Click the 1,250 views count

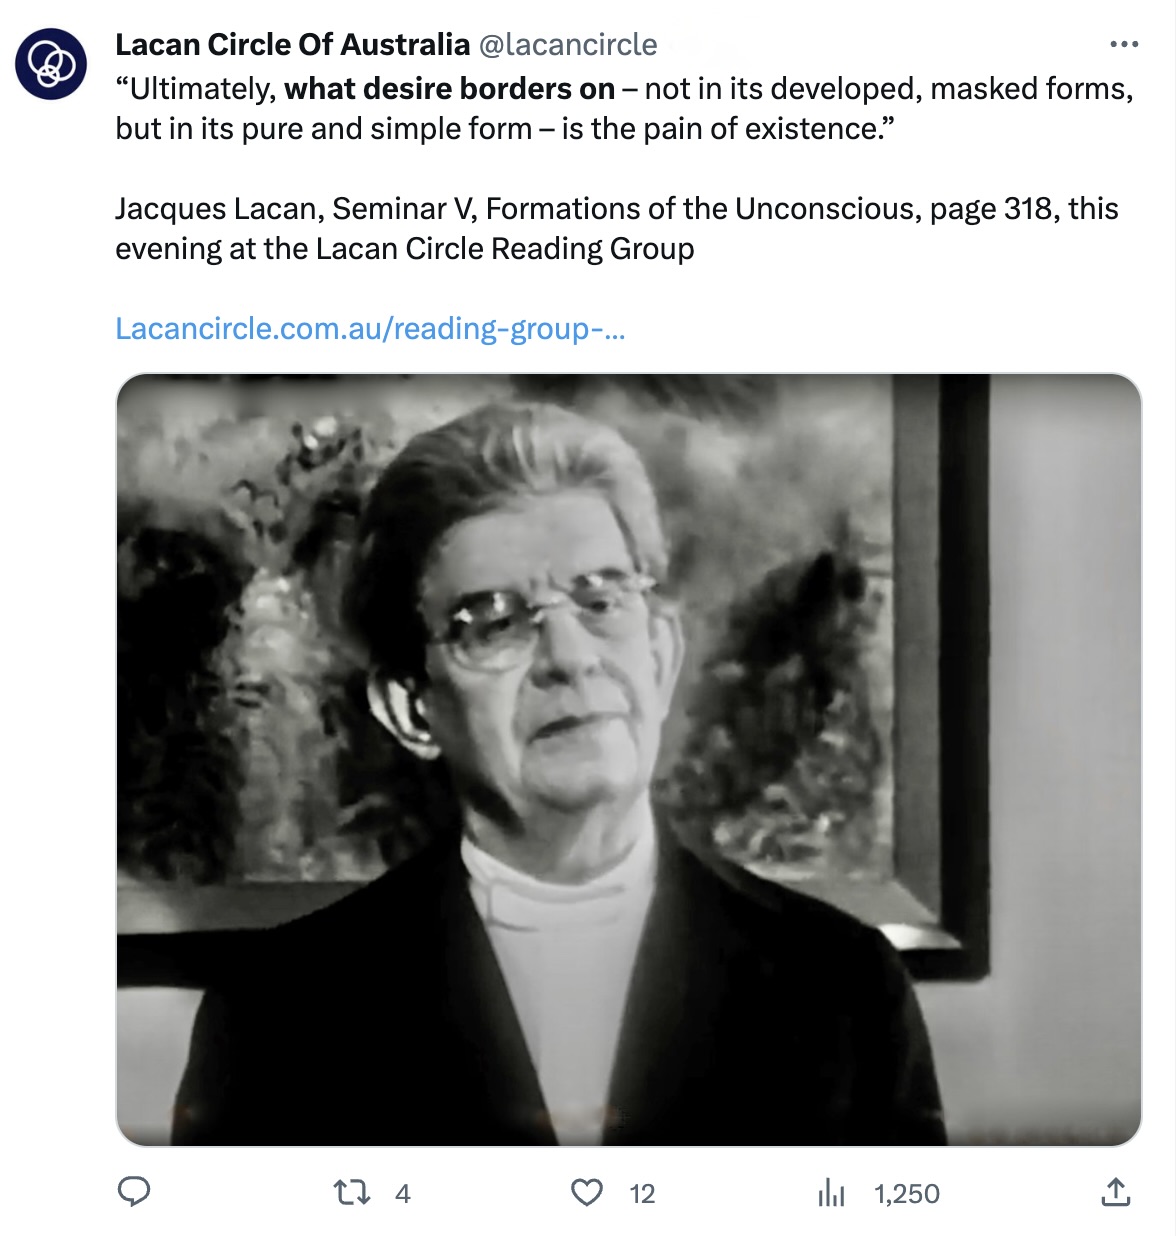click(x=906, y=1194)
